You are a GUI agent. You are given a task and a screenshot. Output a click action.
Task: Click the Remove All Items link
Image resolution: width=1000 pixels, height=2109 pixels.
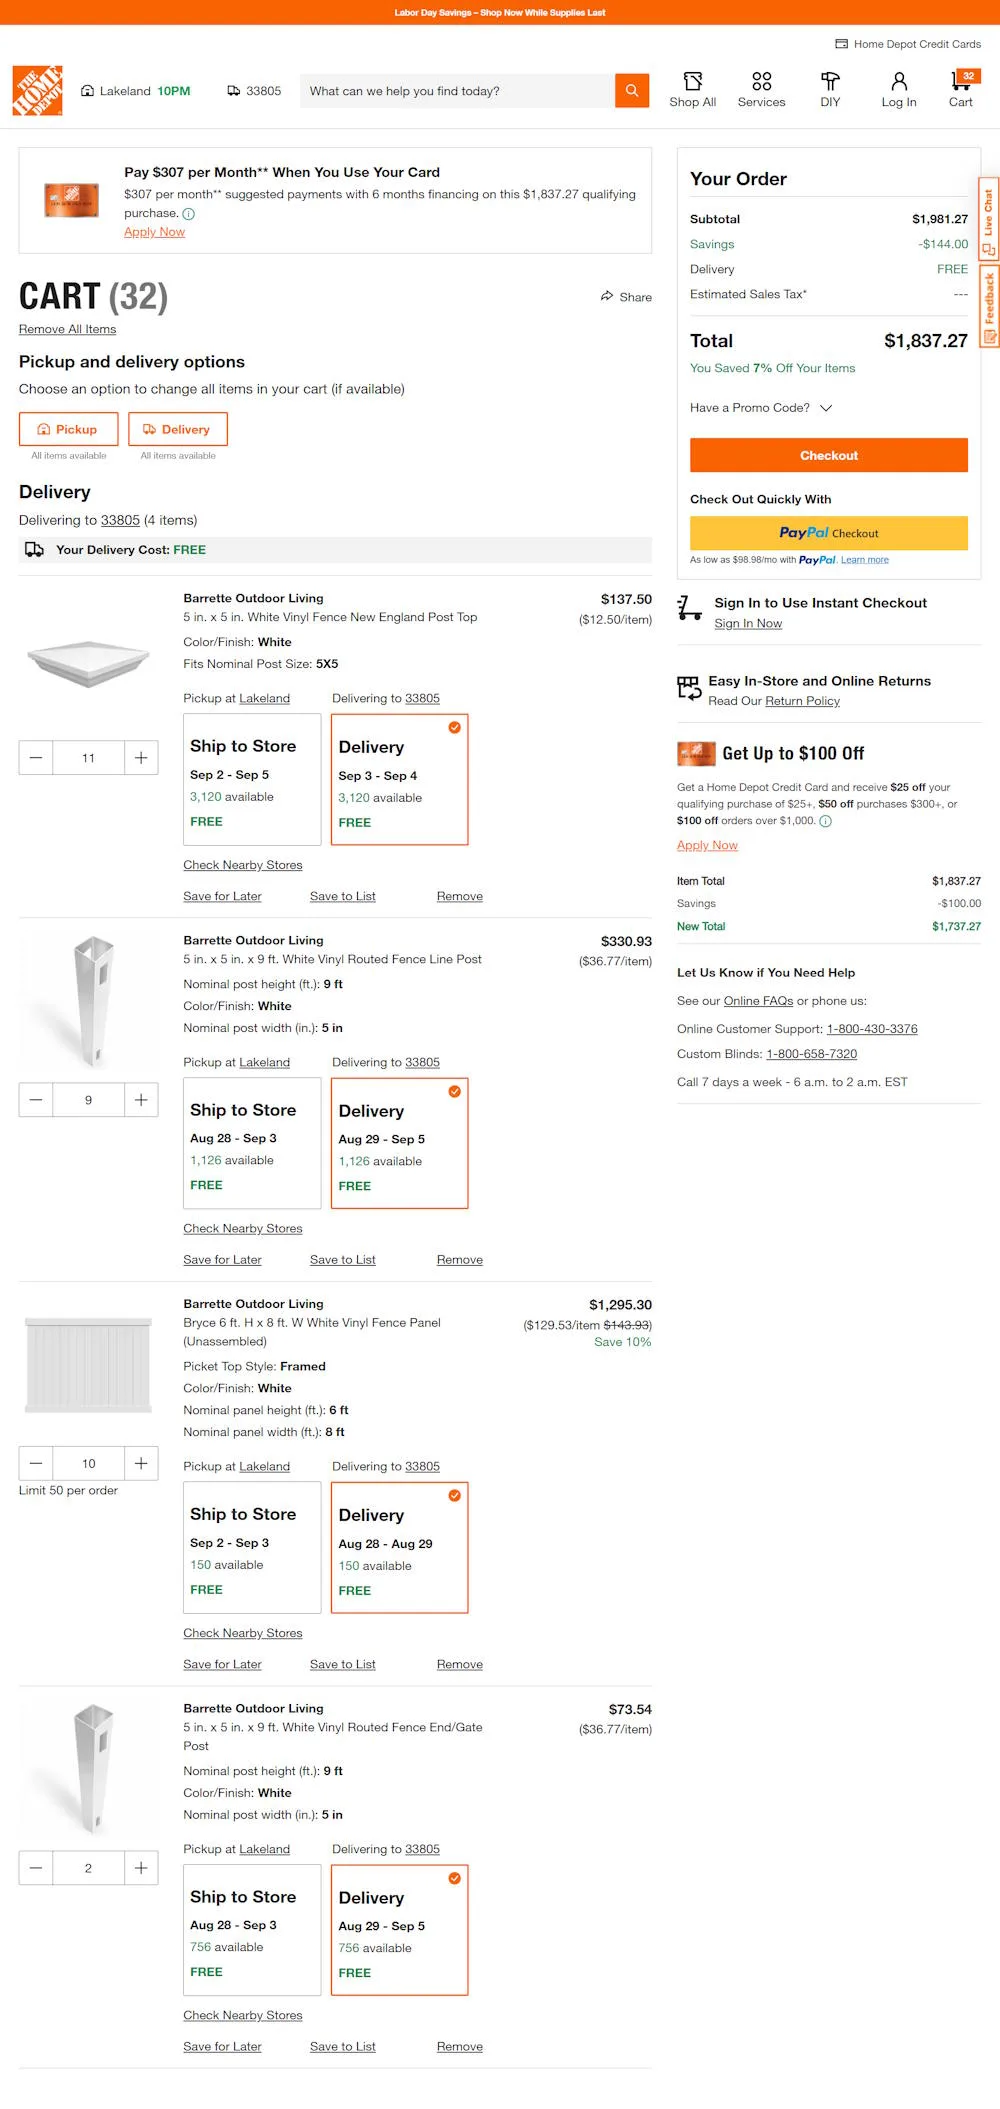(x=67, y=330)
